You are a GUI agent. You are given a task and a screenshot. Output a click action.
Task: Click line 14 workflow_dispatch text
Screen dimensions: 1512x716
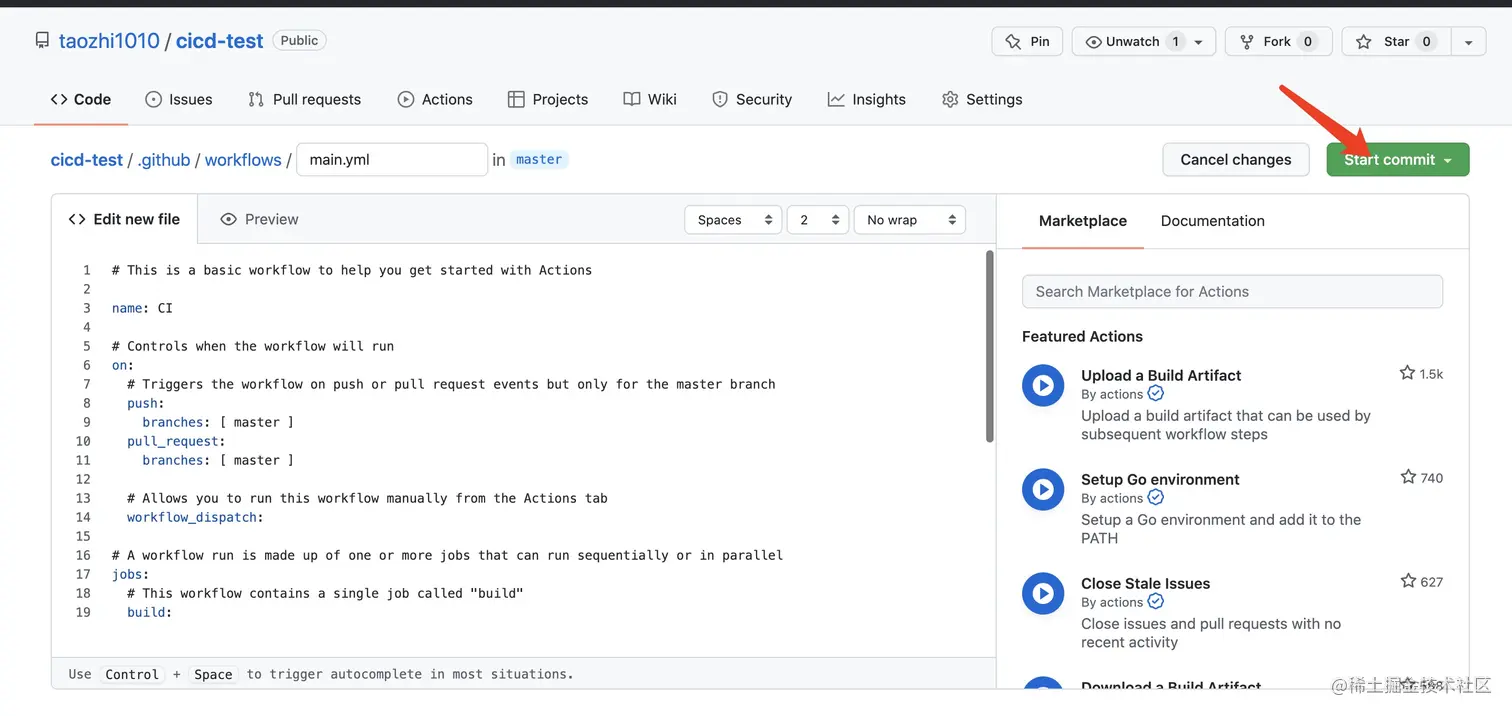(195, 517)
